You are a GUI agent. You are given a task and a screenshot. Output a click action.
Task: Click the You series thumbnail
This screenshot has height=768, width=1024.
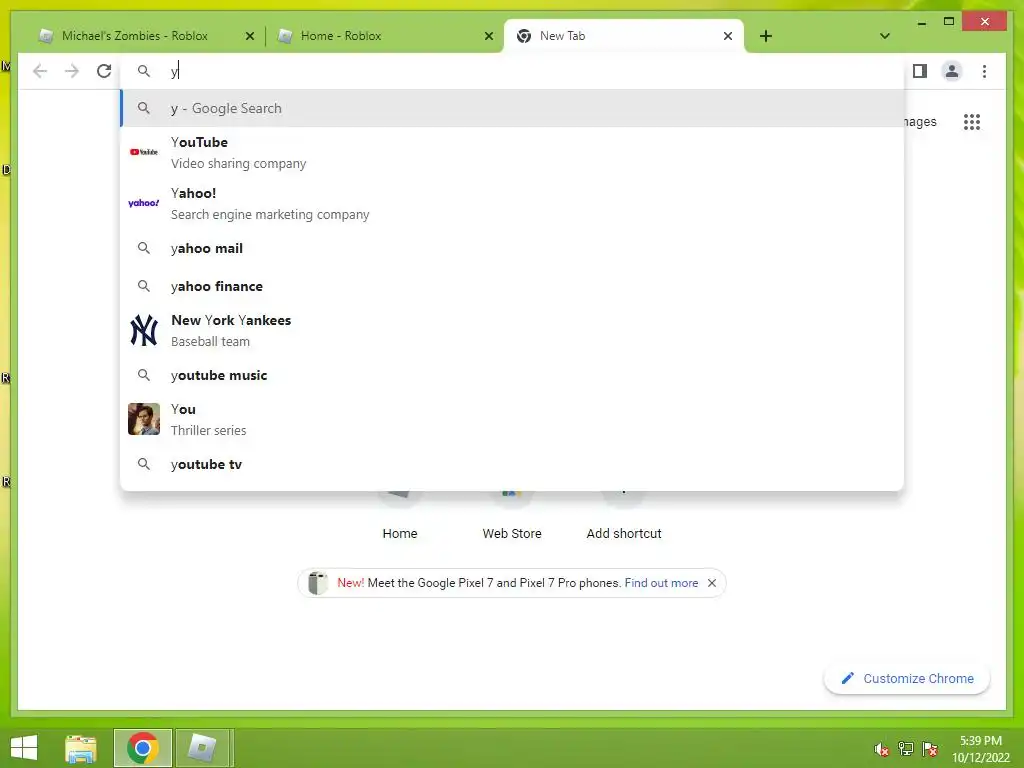tap(144, 419)
